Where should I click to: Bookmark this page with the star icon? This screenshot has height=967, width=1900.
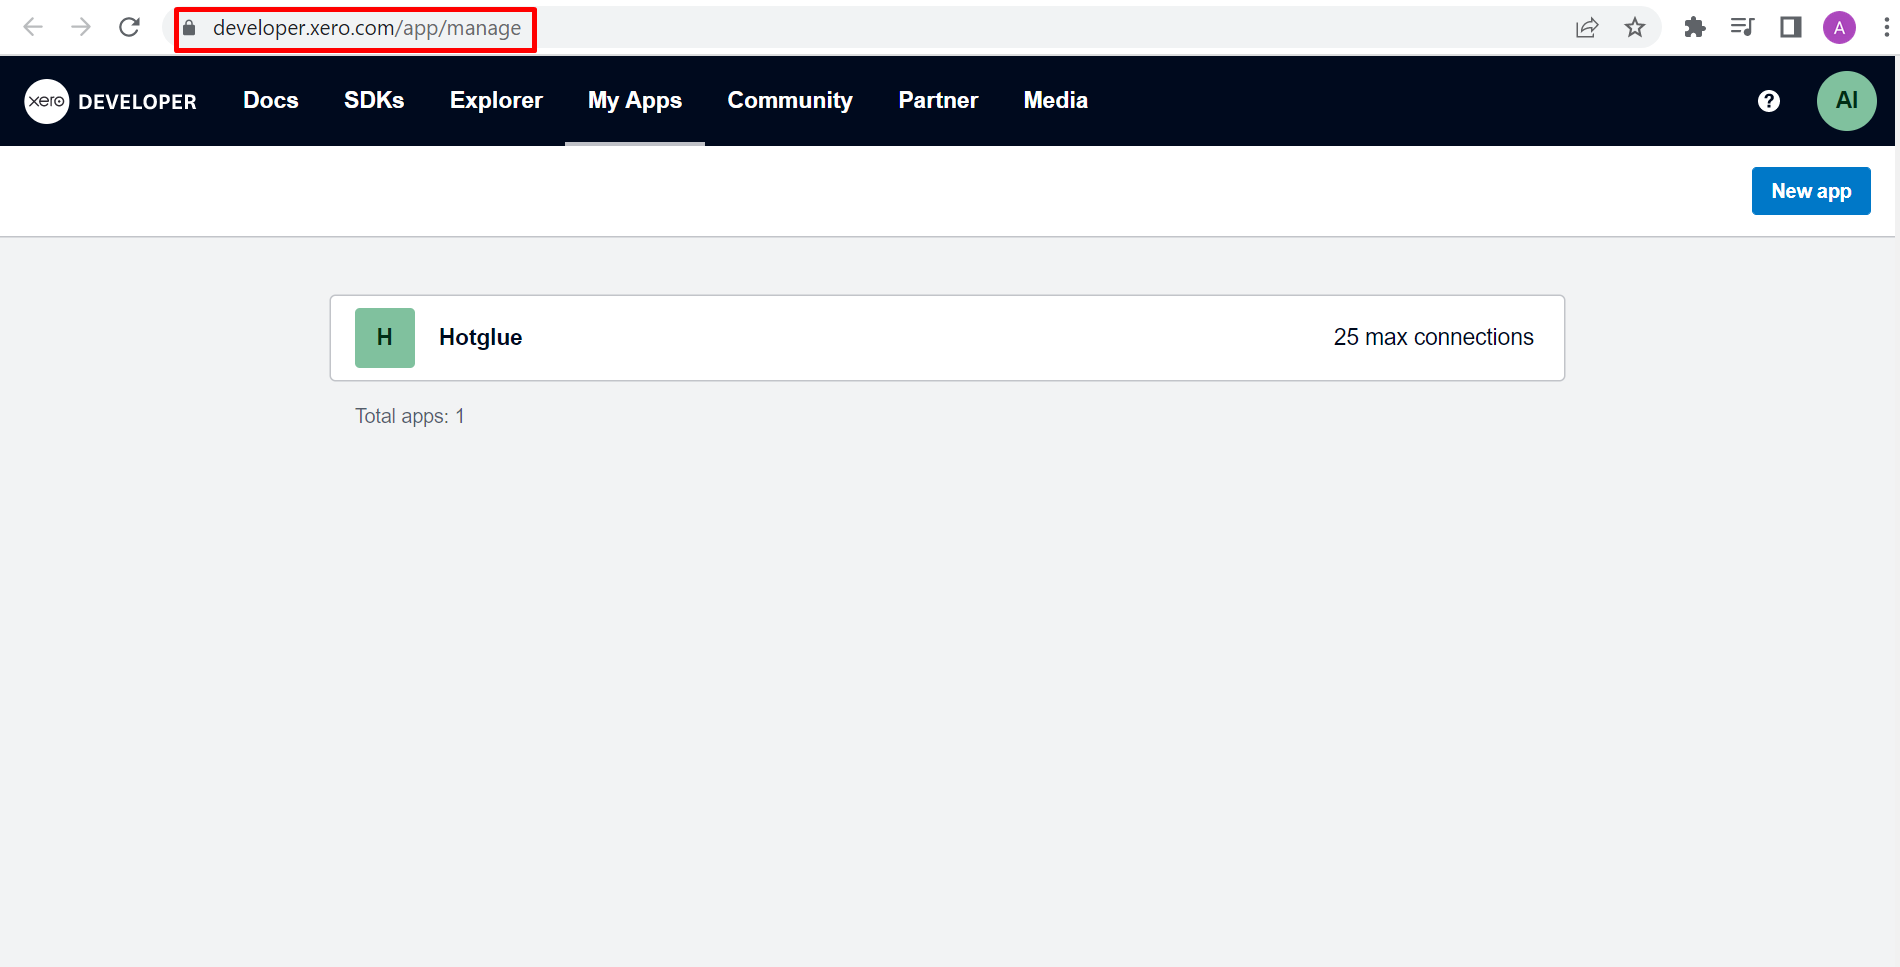[1635, 28]
